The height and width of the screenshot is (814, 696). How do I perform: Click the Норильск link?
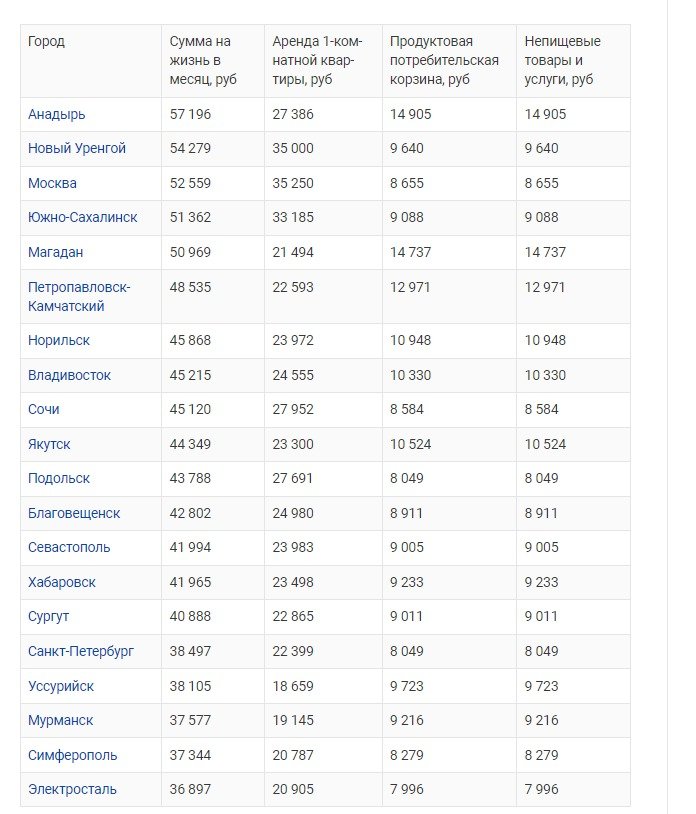point(59,340)
